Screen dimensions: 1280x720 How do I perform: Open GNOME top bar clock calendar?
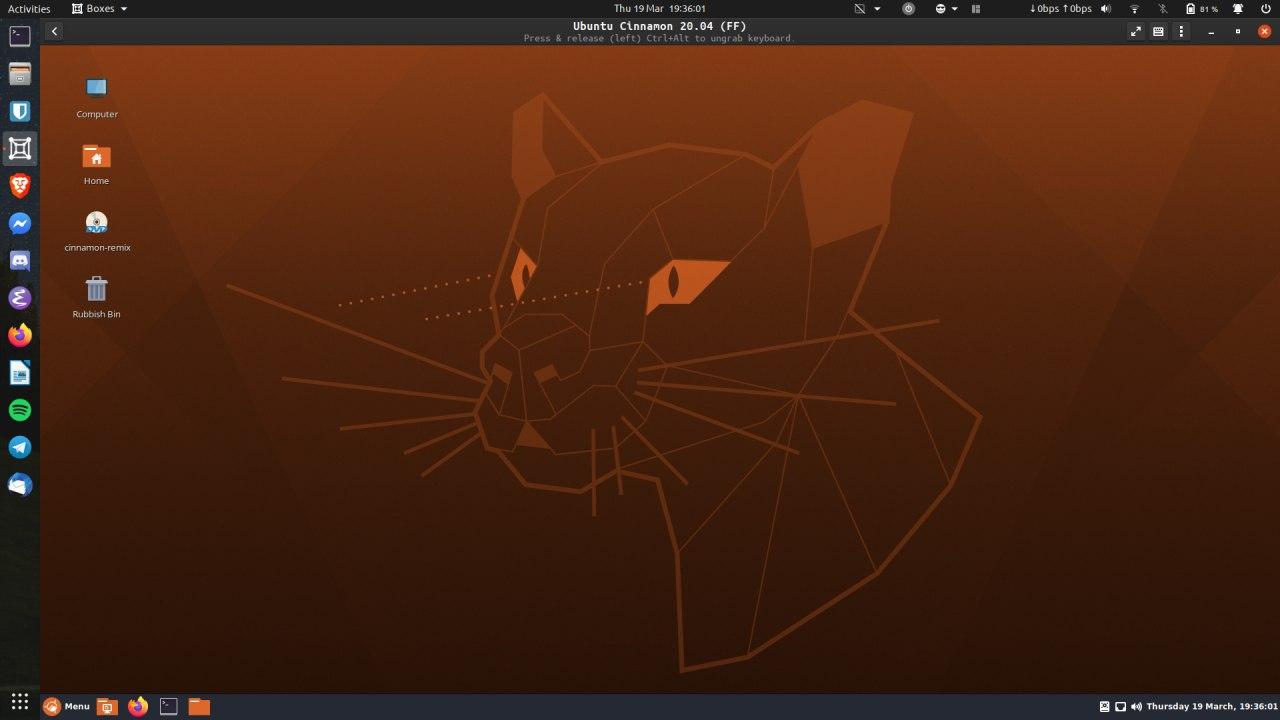point(659,8)
